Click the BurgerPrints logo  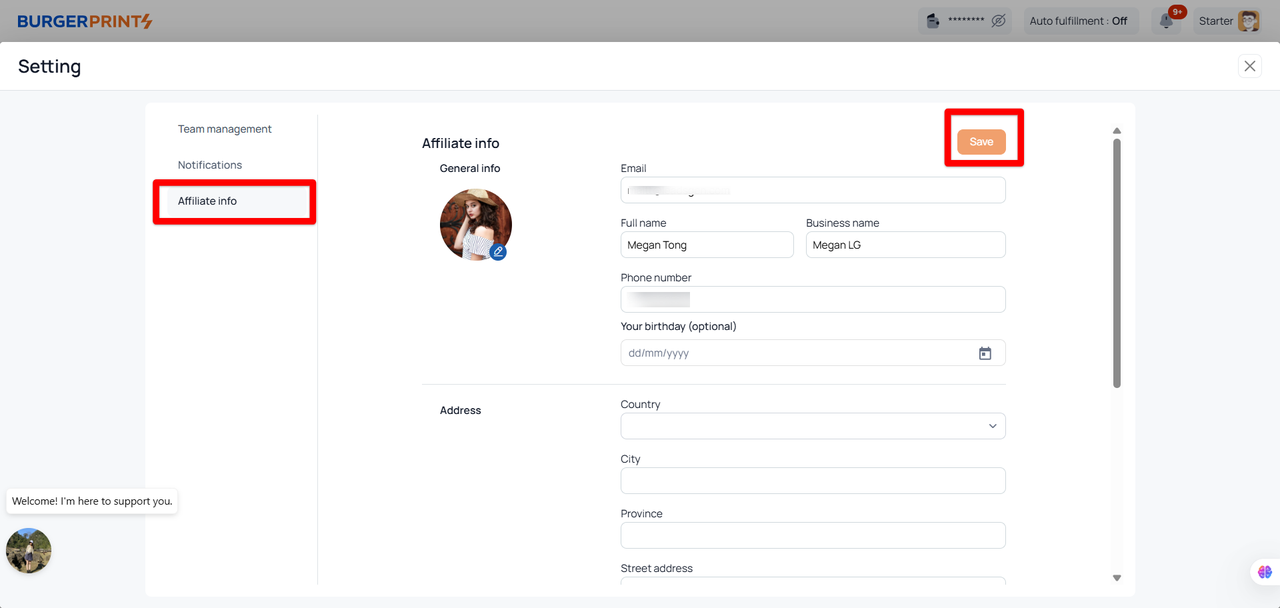pos(85,21)
